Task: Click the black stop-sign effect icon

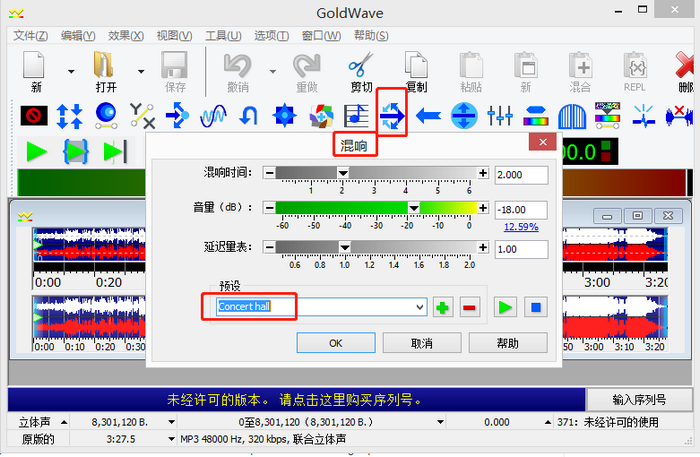Action: [34, 116]
